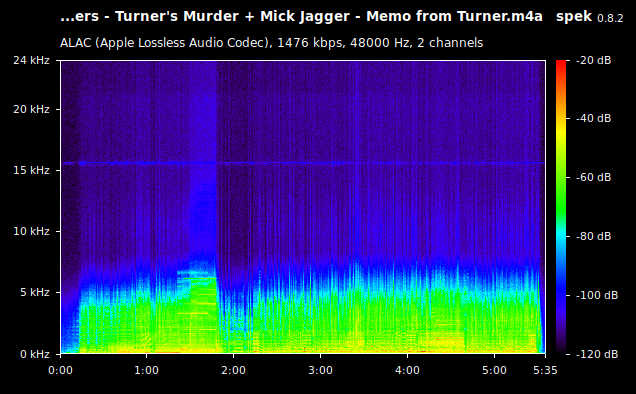Viewport: 636px width, 394px height.
Task: Click the '4:00' time axis label
Action: point(407,370)
